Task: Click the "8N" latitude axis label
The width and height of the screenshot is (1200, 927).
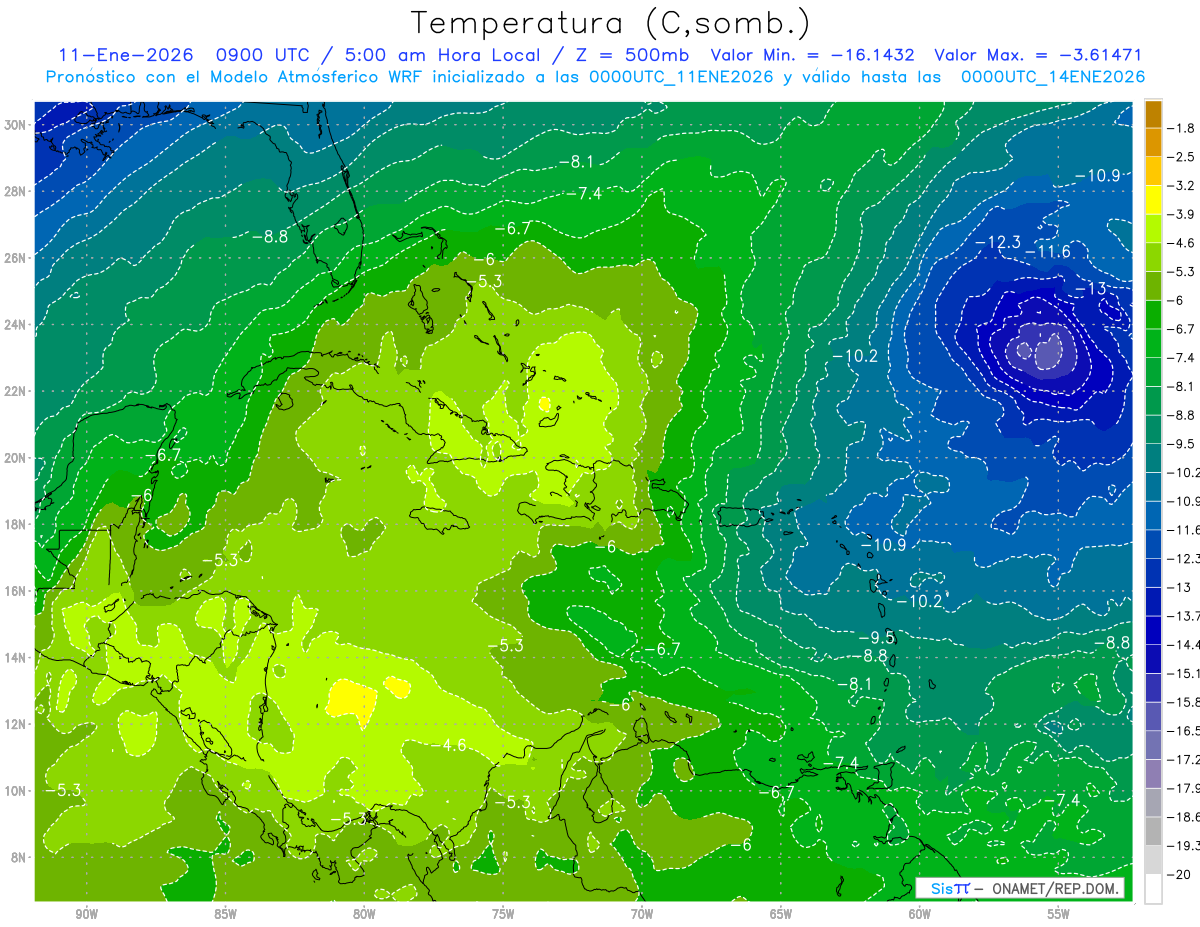Action: [x=17, y=858]
